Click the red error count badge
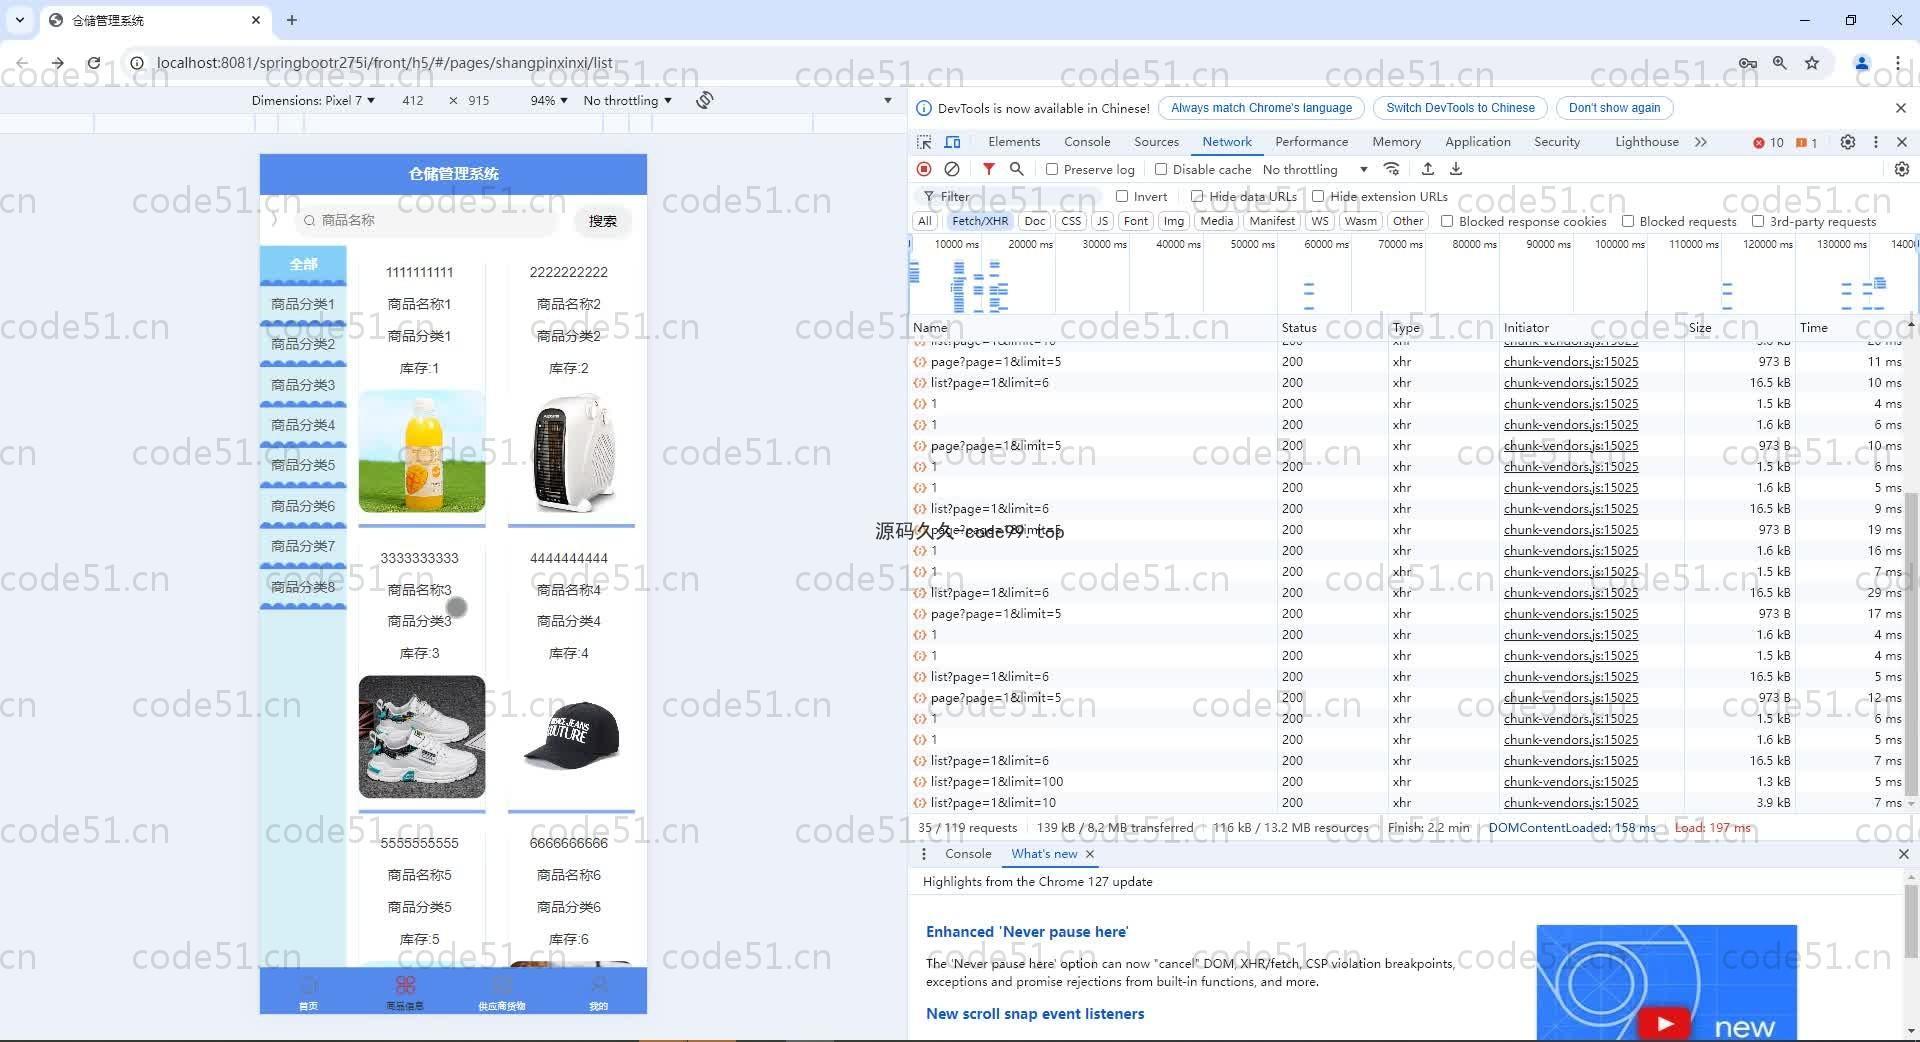Screen dimensions: 1920x1042 click(1768, 142)
